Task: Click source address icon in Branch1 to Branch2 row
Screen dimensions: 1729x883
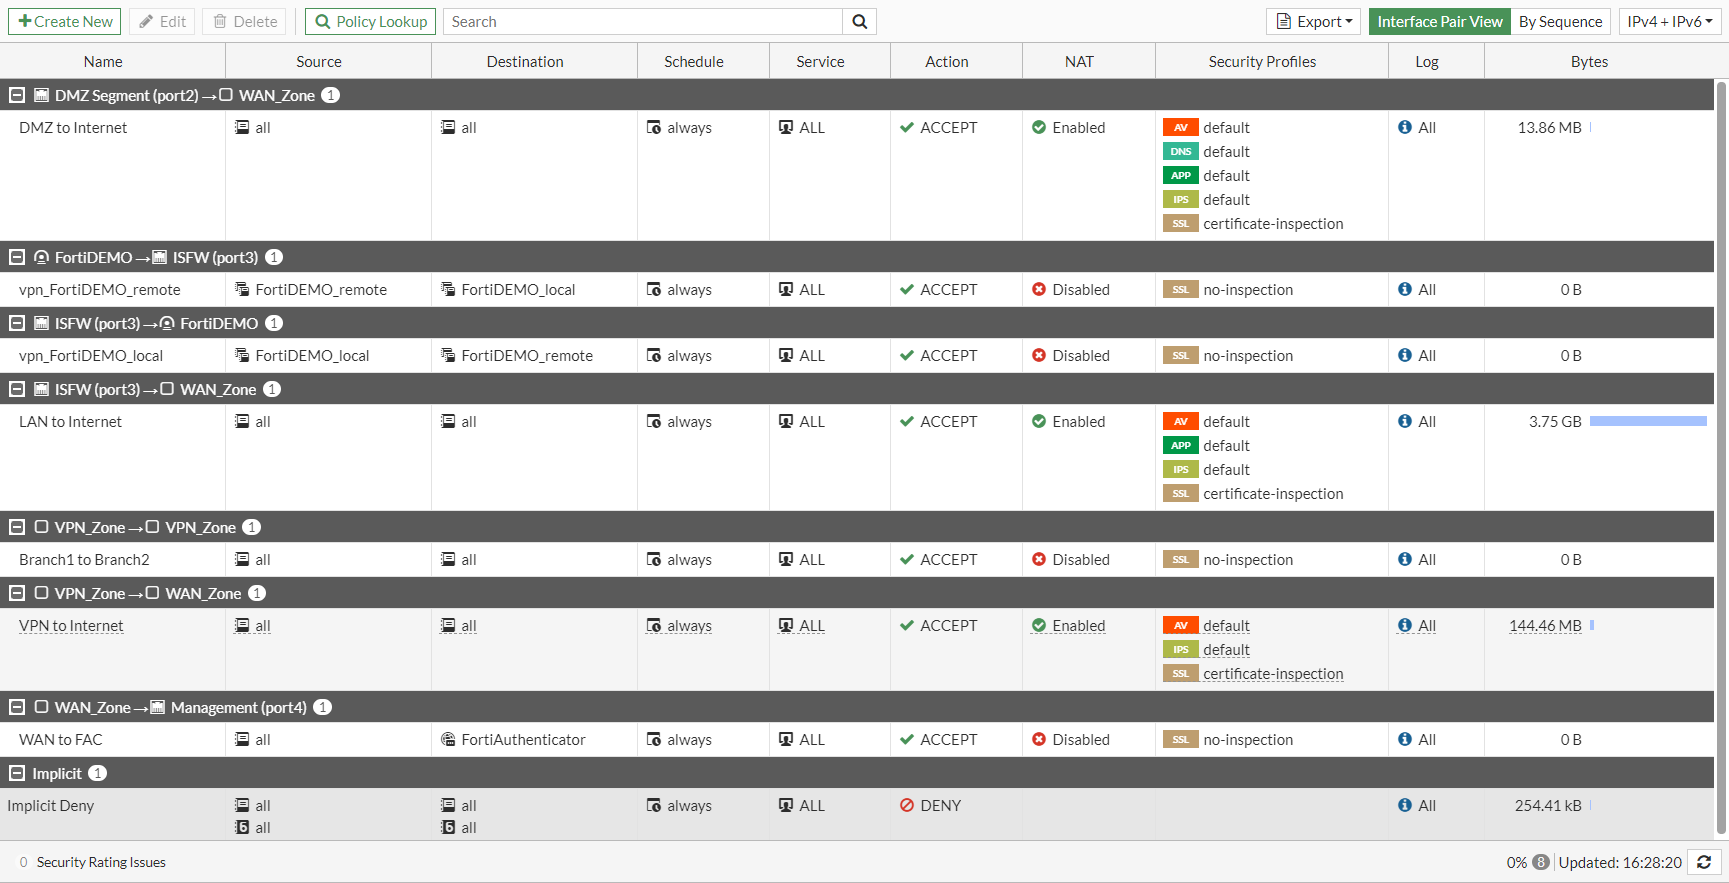Action: point(242,560)
